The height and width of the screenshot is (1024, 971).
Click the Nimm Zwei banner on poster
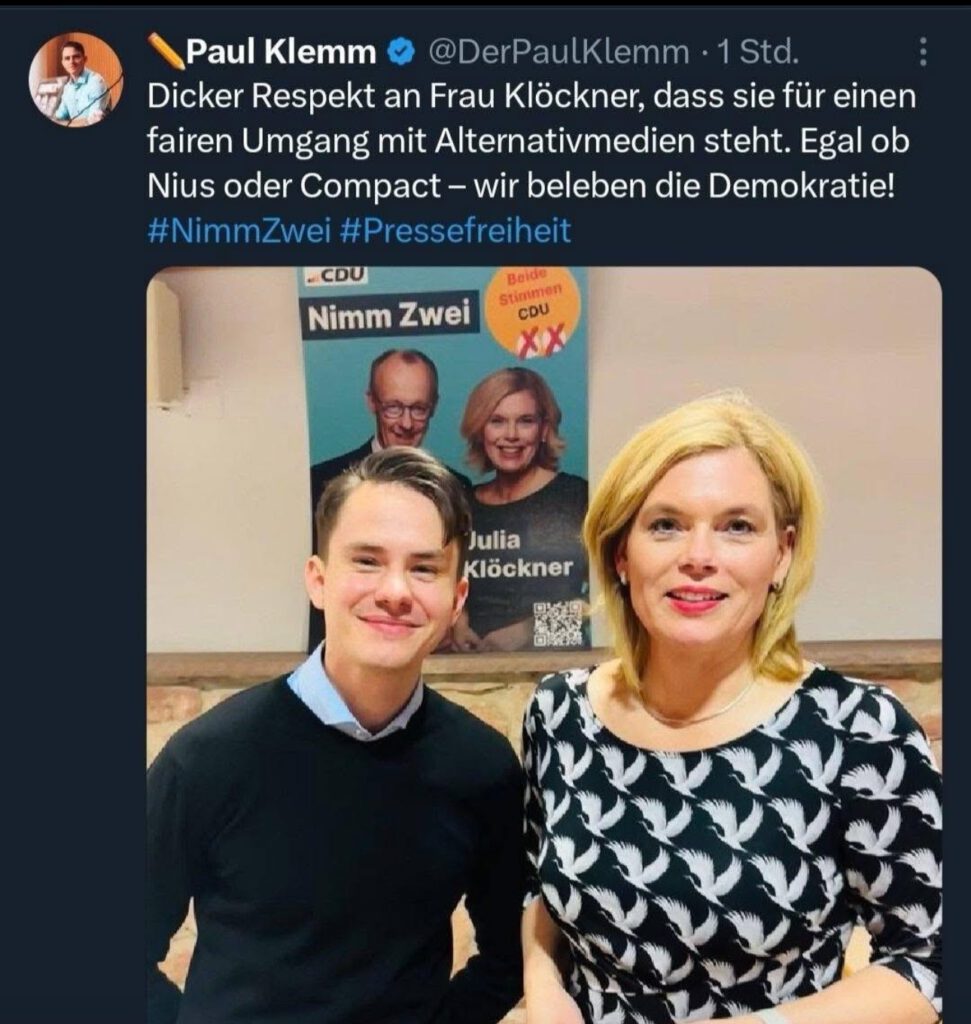tap(389, 316)
